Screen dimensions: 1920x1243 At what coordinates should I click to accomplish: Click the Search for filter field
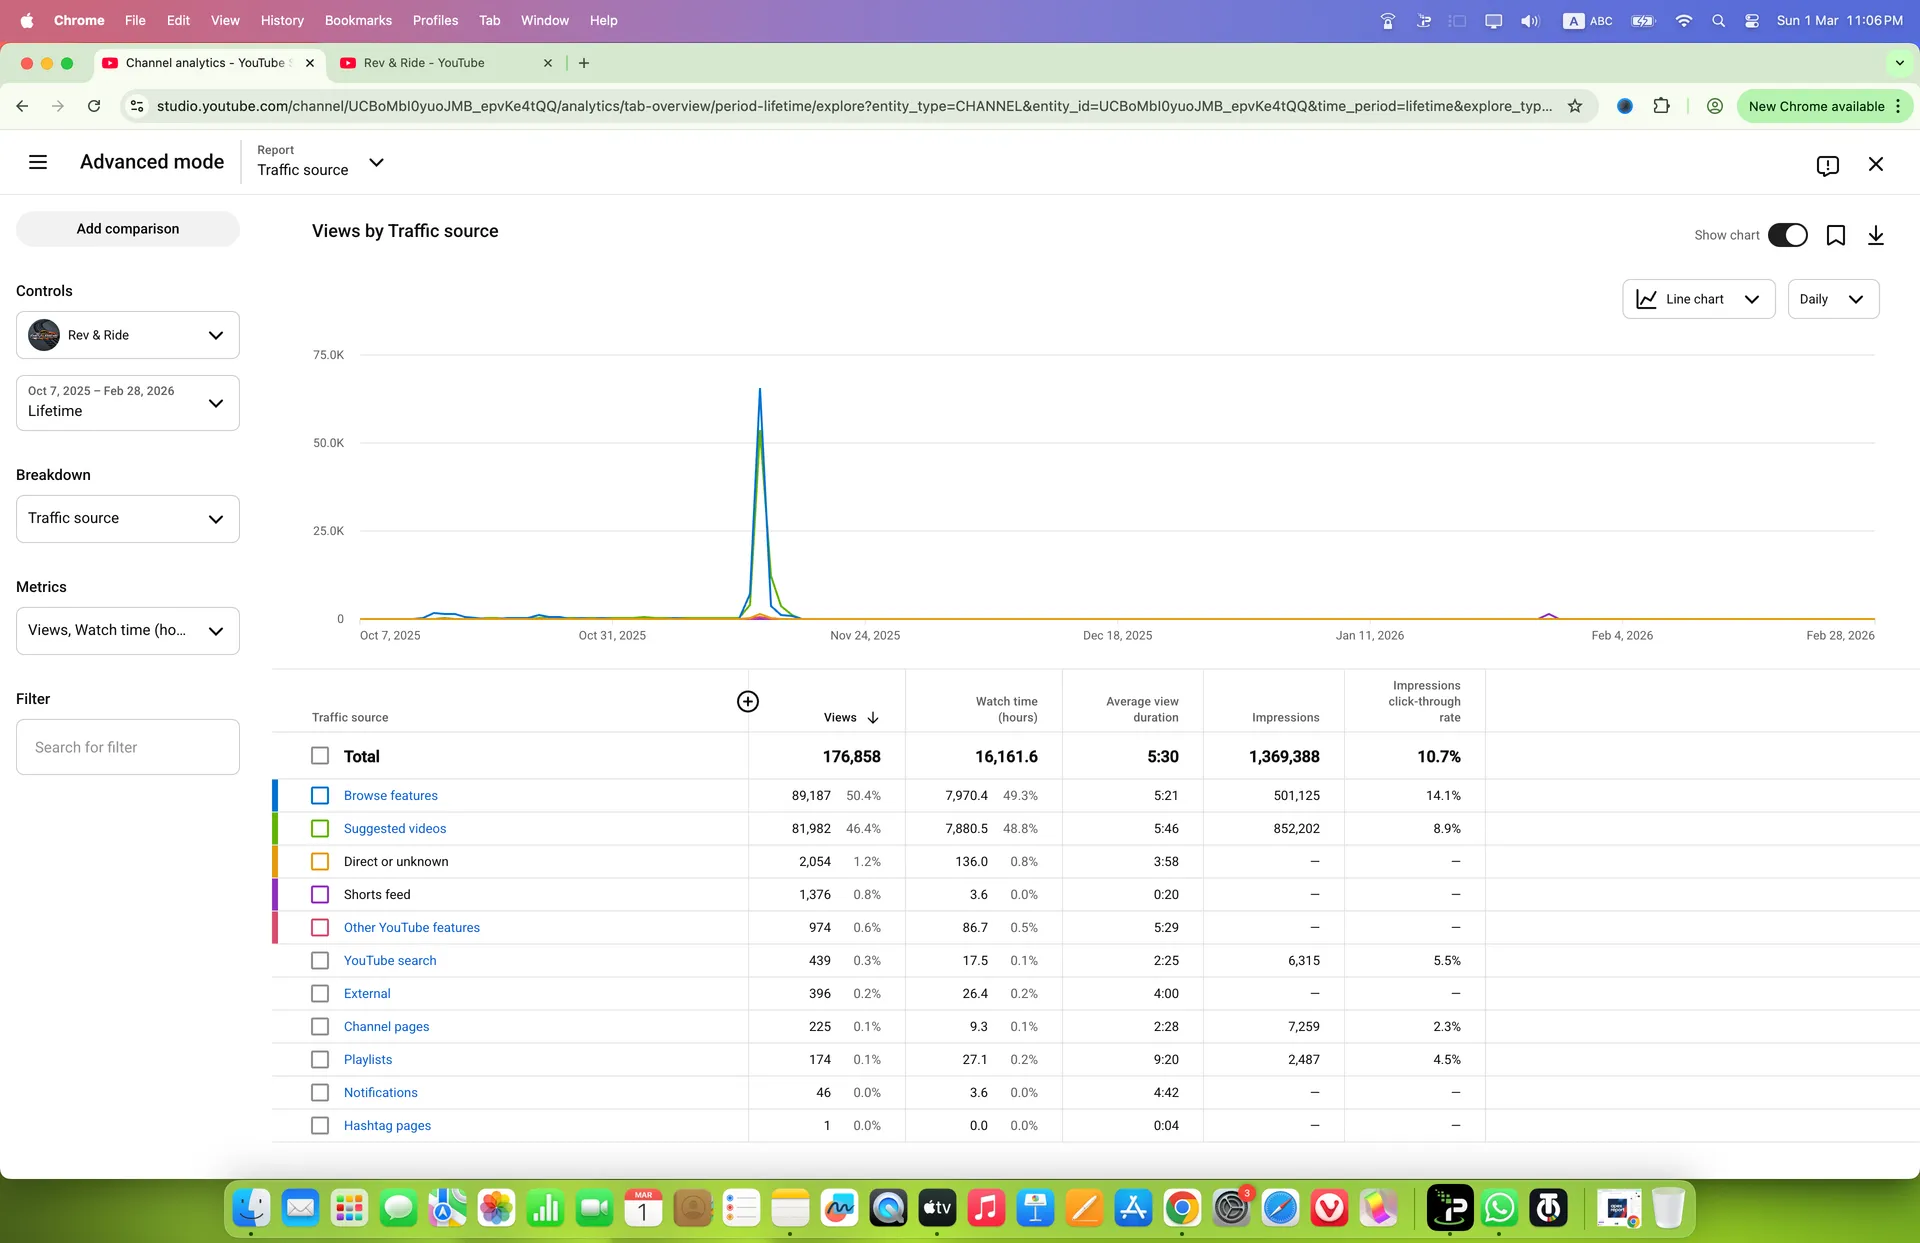[128, 747]
